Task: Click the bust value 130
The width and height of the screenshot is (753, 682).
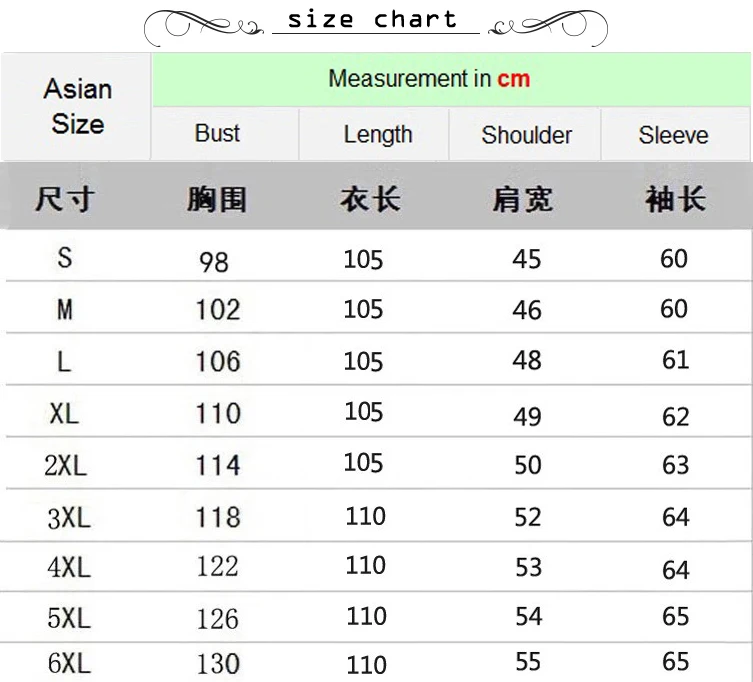Action: point(218,663)
